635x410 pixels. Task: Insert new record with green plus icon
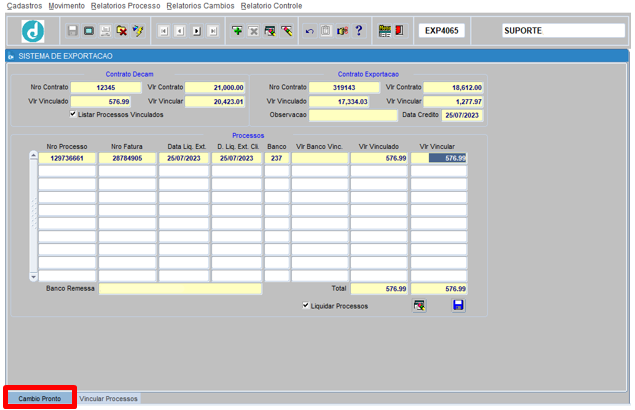point(237,31)
